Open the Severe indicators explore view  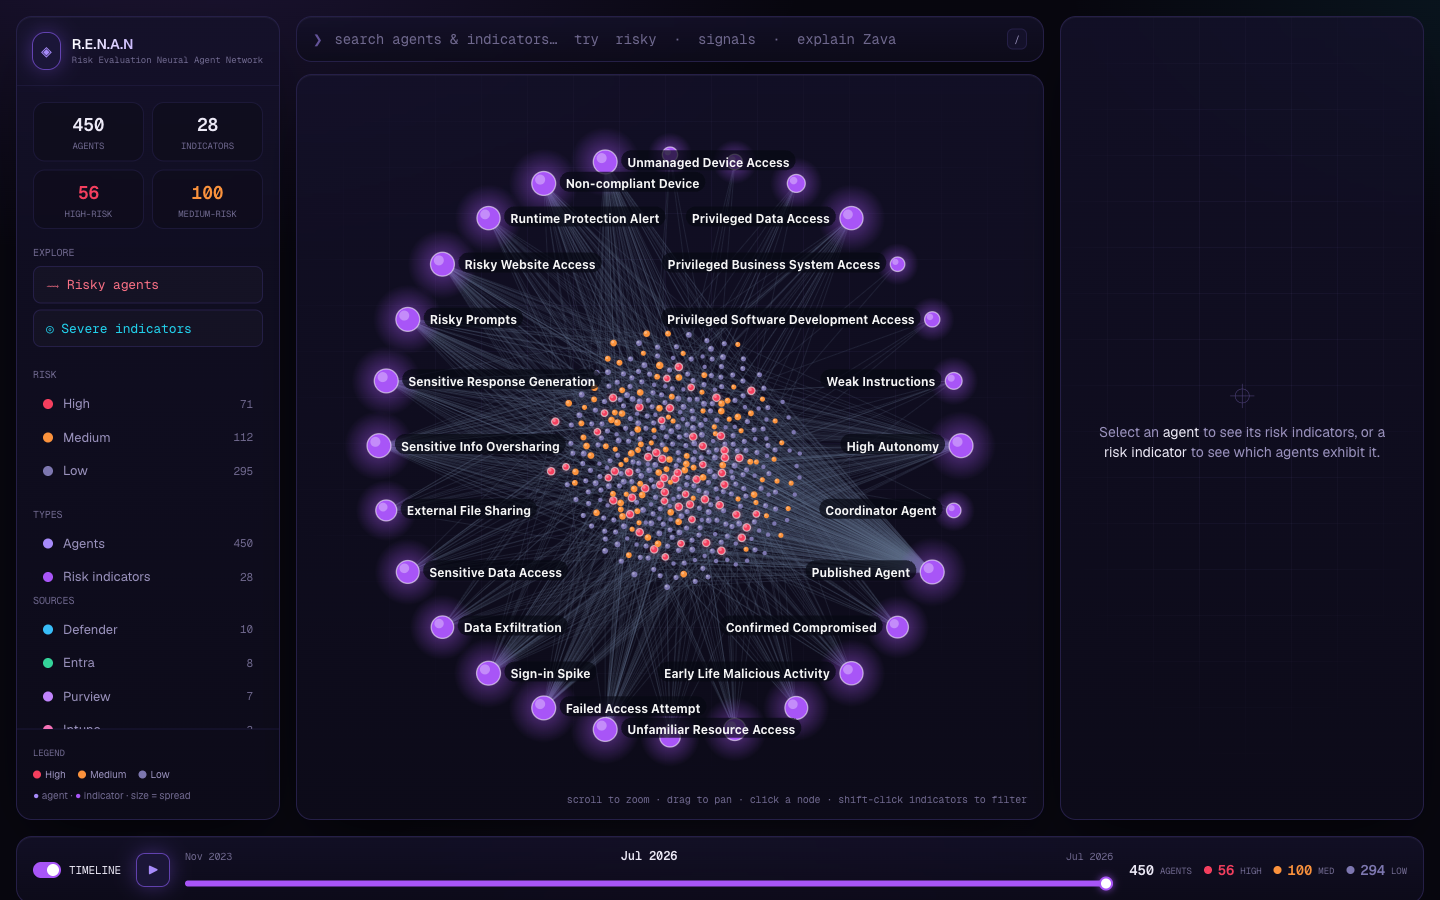148,329
